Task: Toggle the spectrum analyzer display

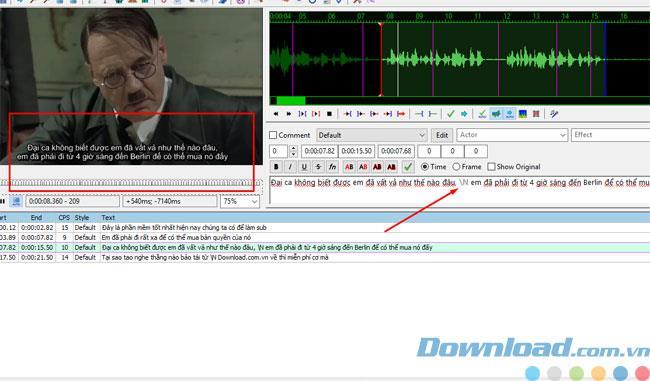Action: pos(522,114)
